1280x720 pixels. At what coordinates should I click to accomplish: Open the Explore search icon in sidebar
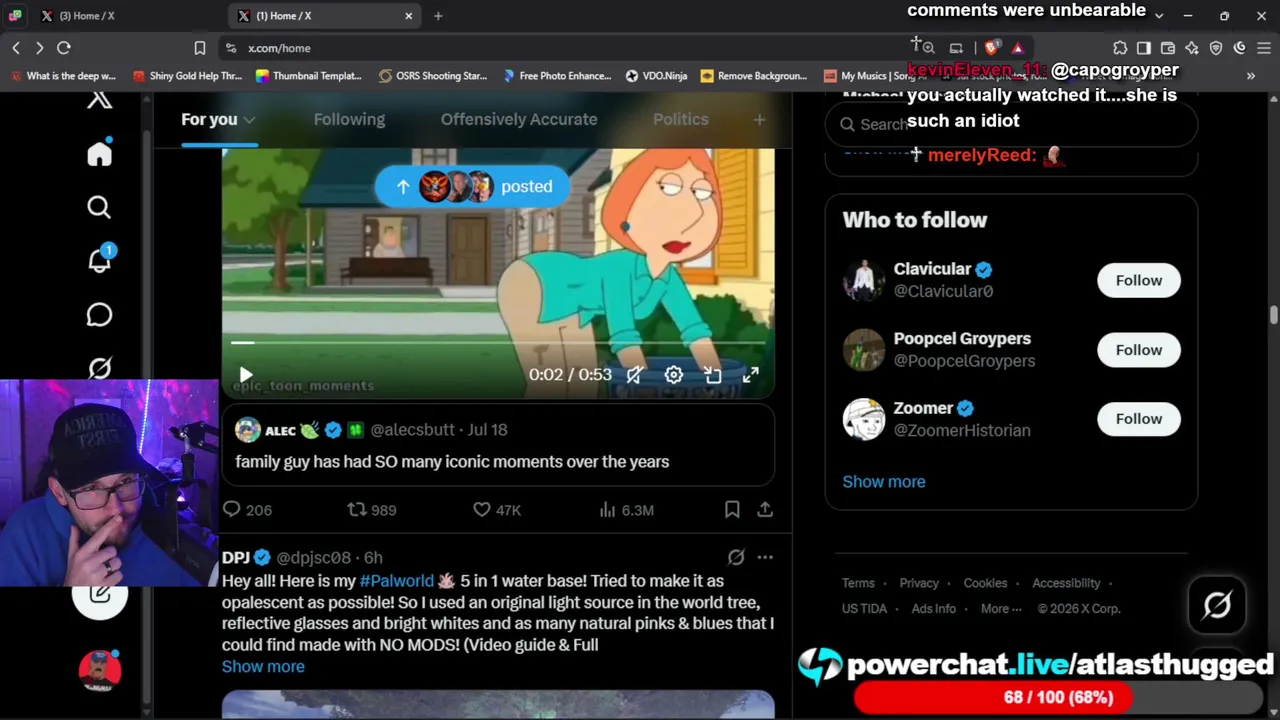99,207
